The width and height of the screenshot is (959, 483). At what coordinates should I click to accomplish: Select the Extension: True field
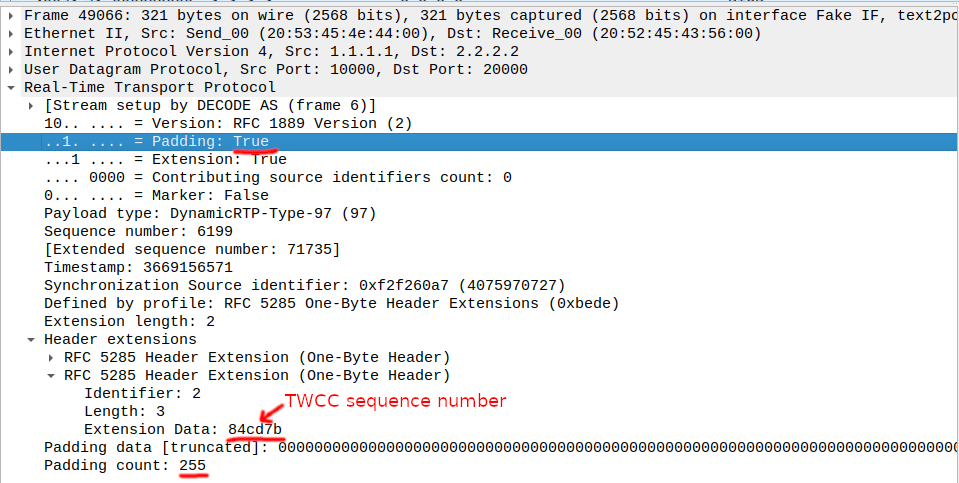coord(165,160)
